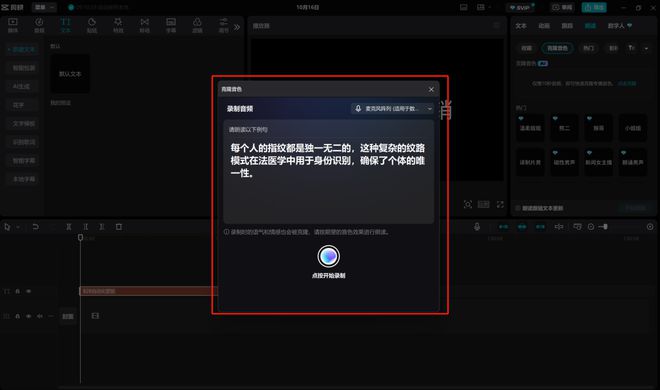The image size is (660, 390).
Task: Click the fullscreen preview icon
Action: (x=500, y=204)
